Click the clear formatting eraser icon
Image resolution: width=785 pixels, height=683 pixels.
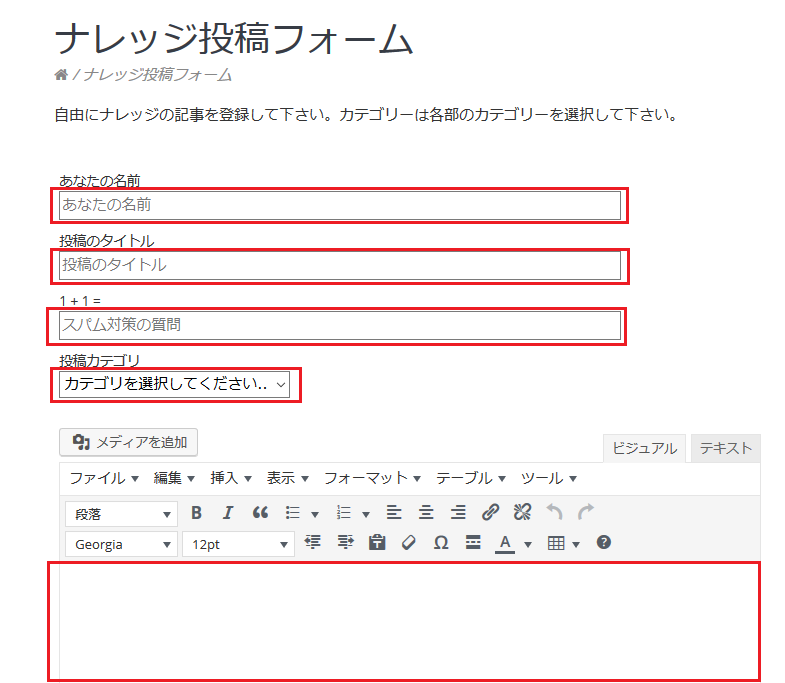pos(408,543)
